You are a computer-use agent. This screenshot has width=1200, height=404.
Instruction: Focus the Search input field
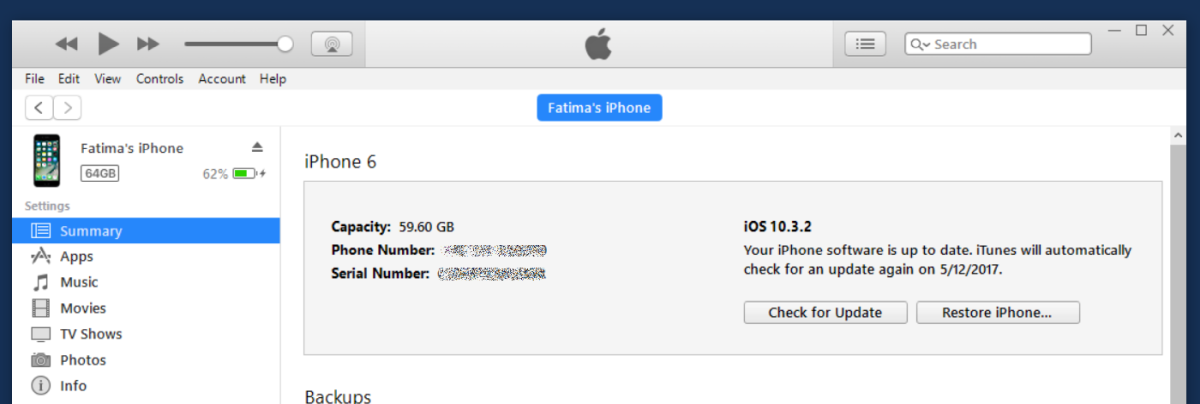coord(998,44)
